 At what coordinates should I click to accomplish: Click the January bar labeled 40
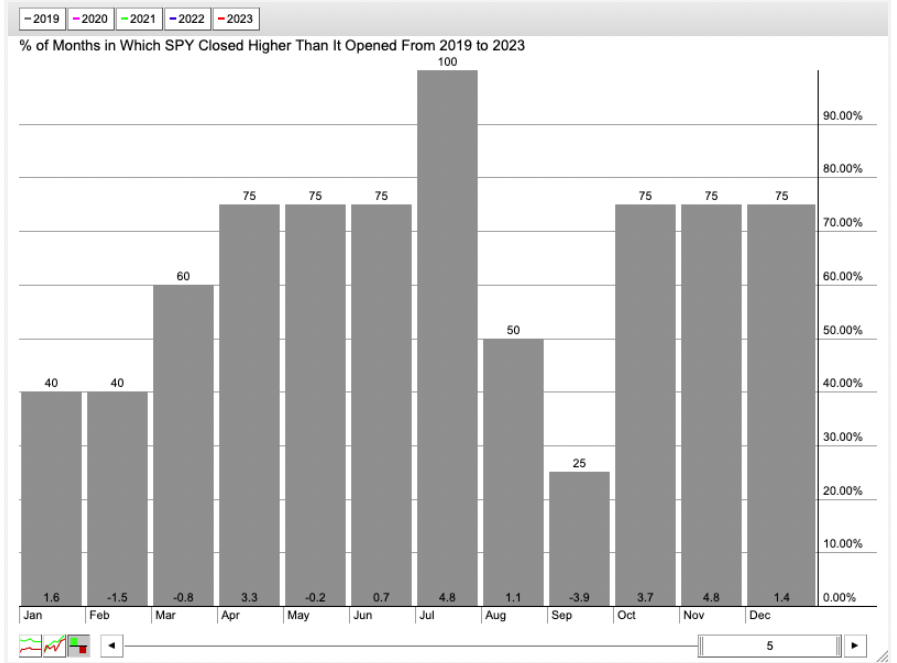(x=51, y=498)
